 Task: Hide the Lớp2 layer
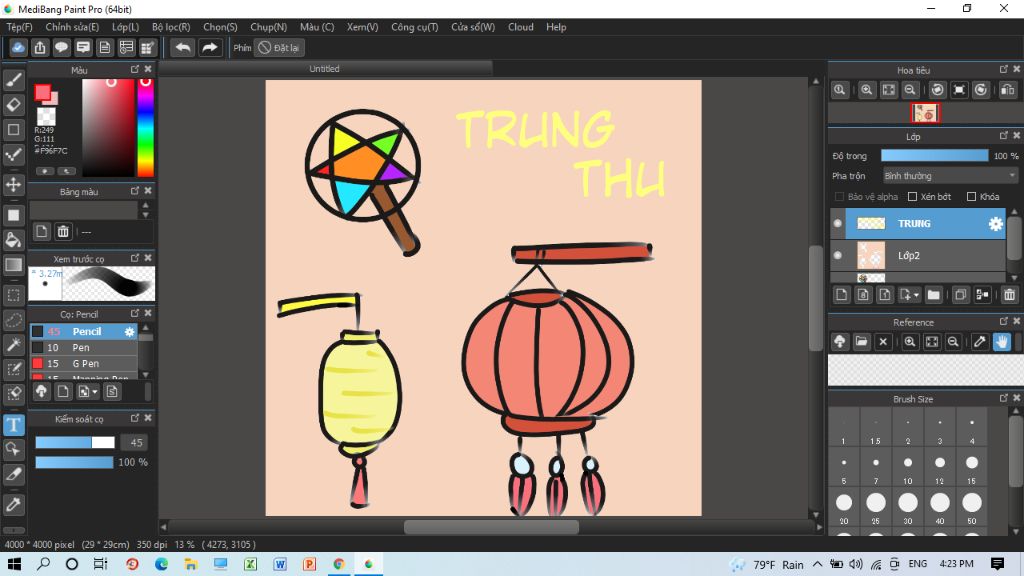point(838,255)
